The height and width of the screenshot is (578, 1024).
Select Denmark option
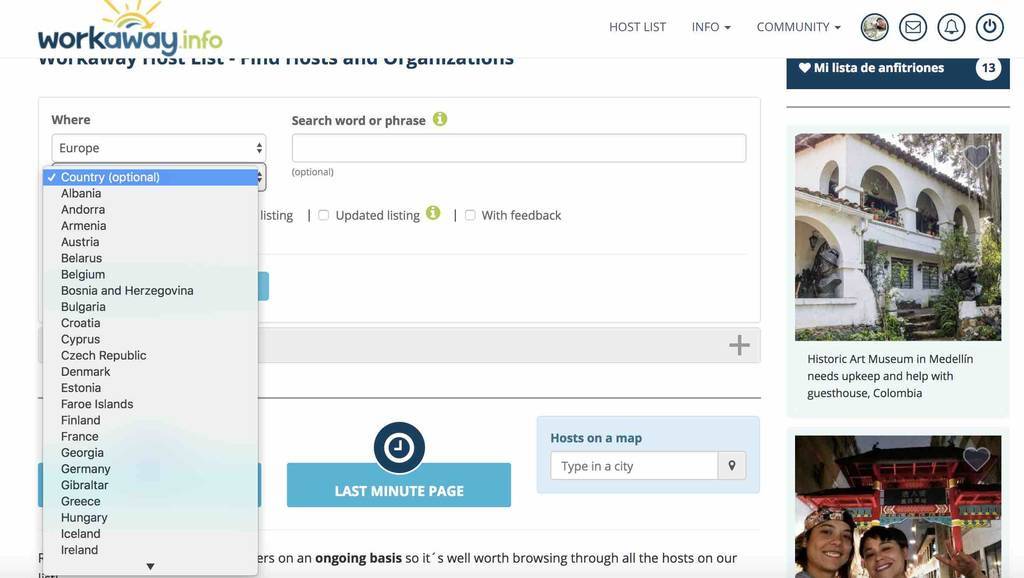(x=150, y=372)
